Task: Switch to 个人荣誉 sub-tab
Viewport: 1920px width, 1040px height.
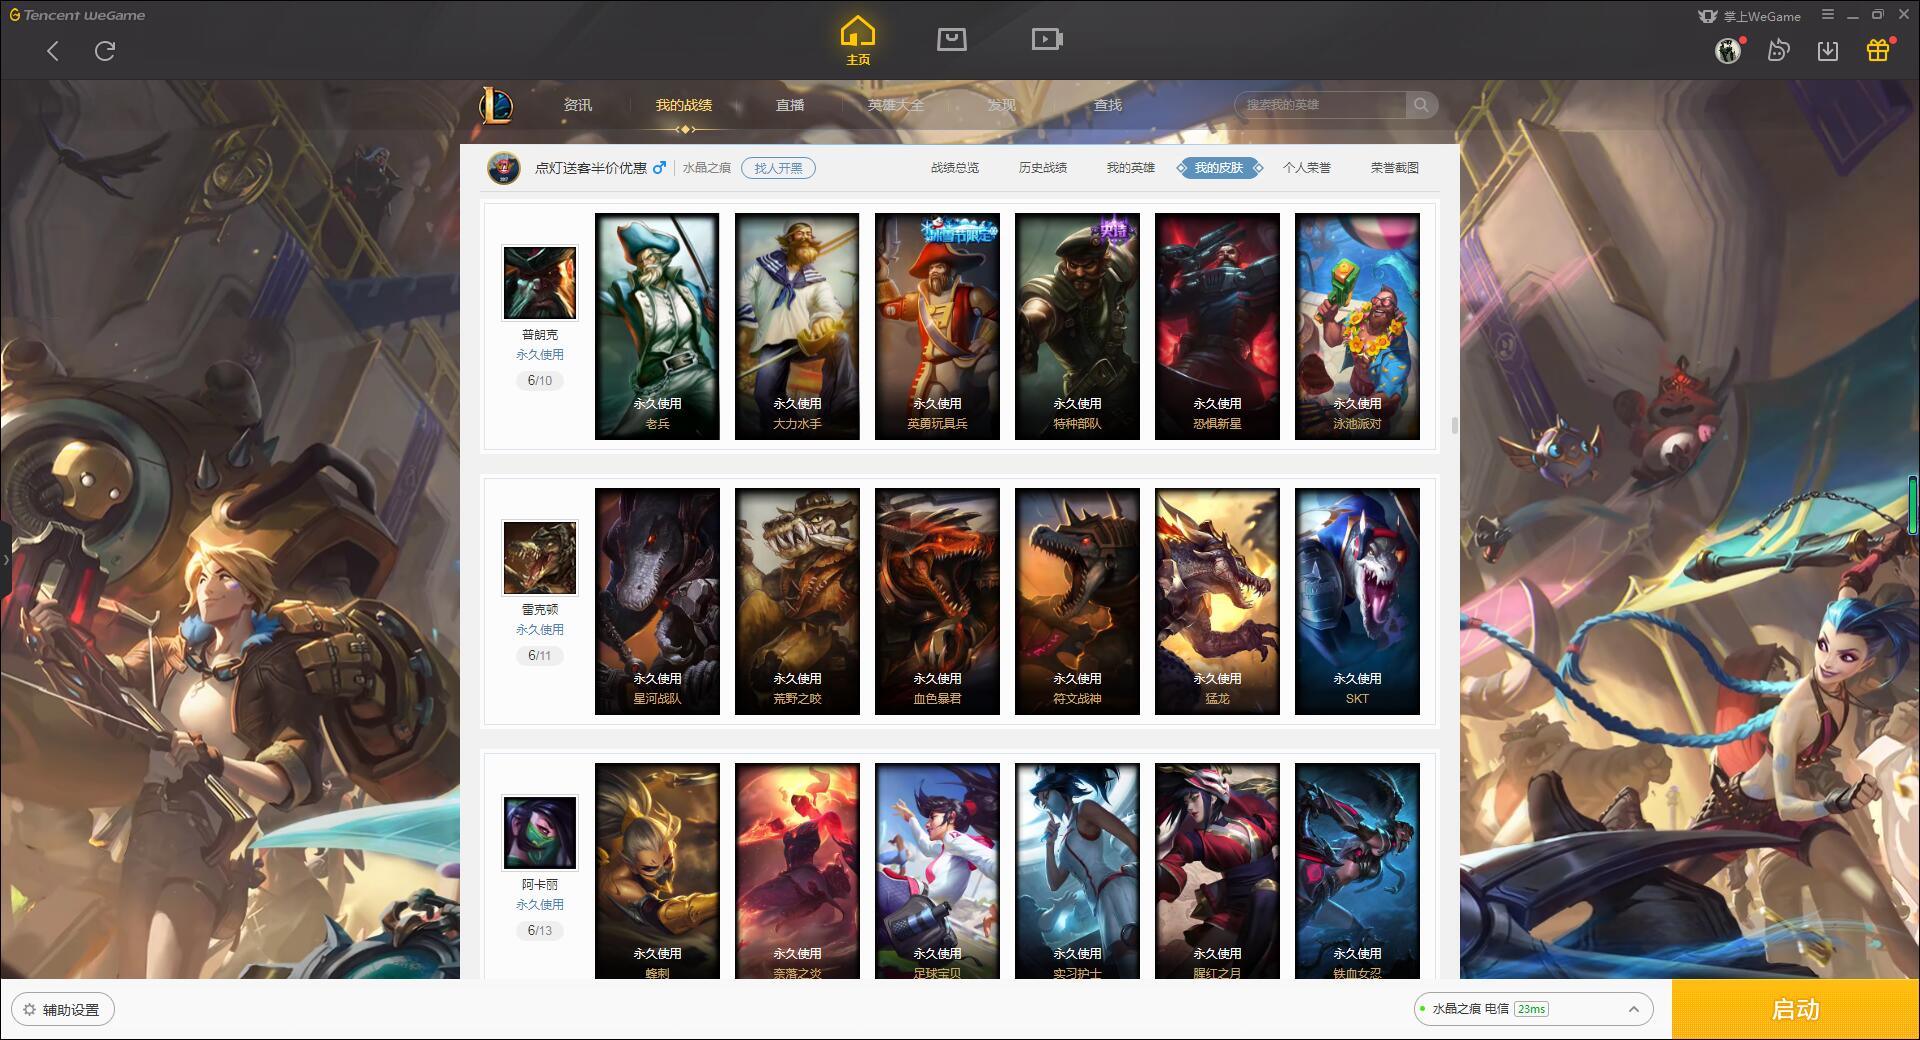Action: [x=1307, y=168]
